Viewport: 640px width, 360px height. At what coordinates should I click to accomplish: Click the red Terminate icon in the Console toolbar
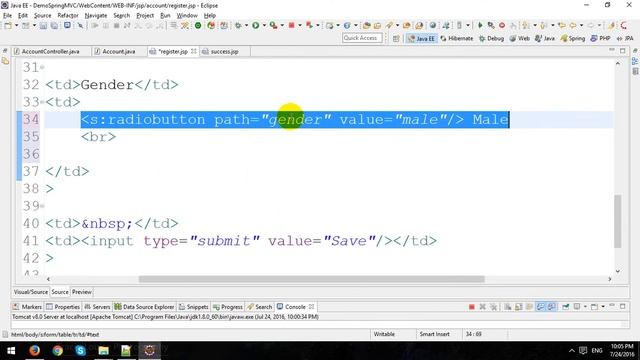[x=471, y=307]
